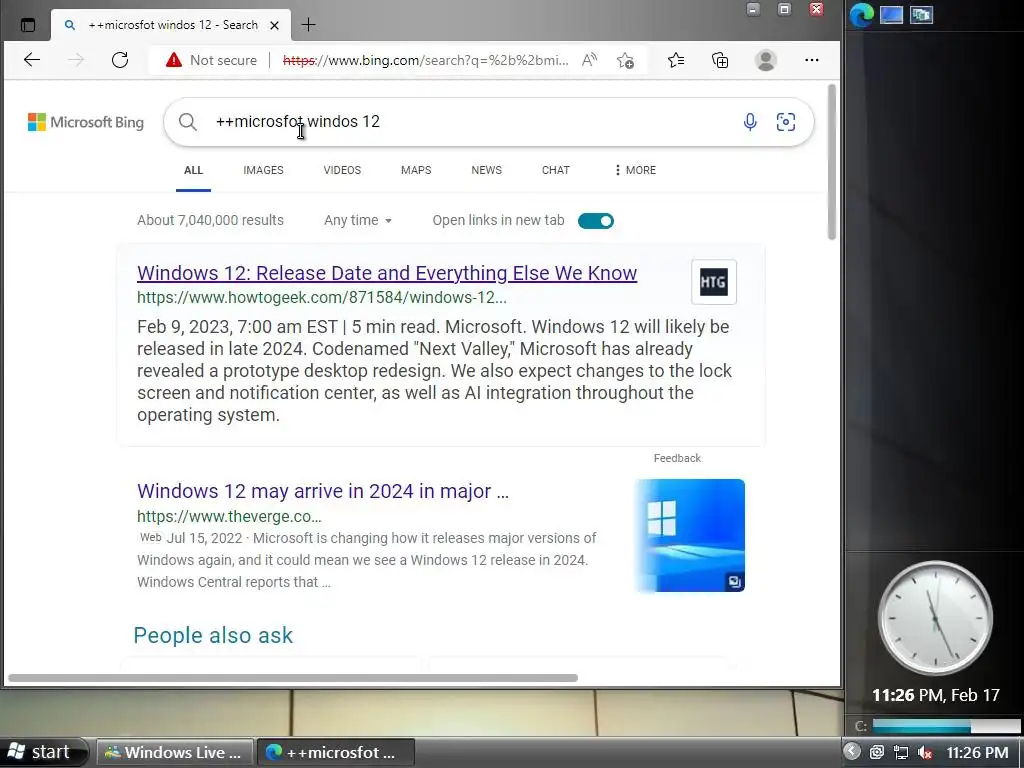
Task: Expand the MORE search categories menu
Action: [x=635, y=170]
